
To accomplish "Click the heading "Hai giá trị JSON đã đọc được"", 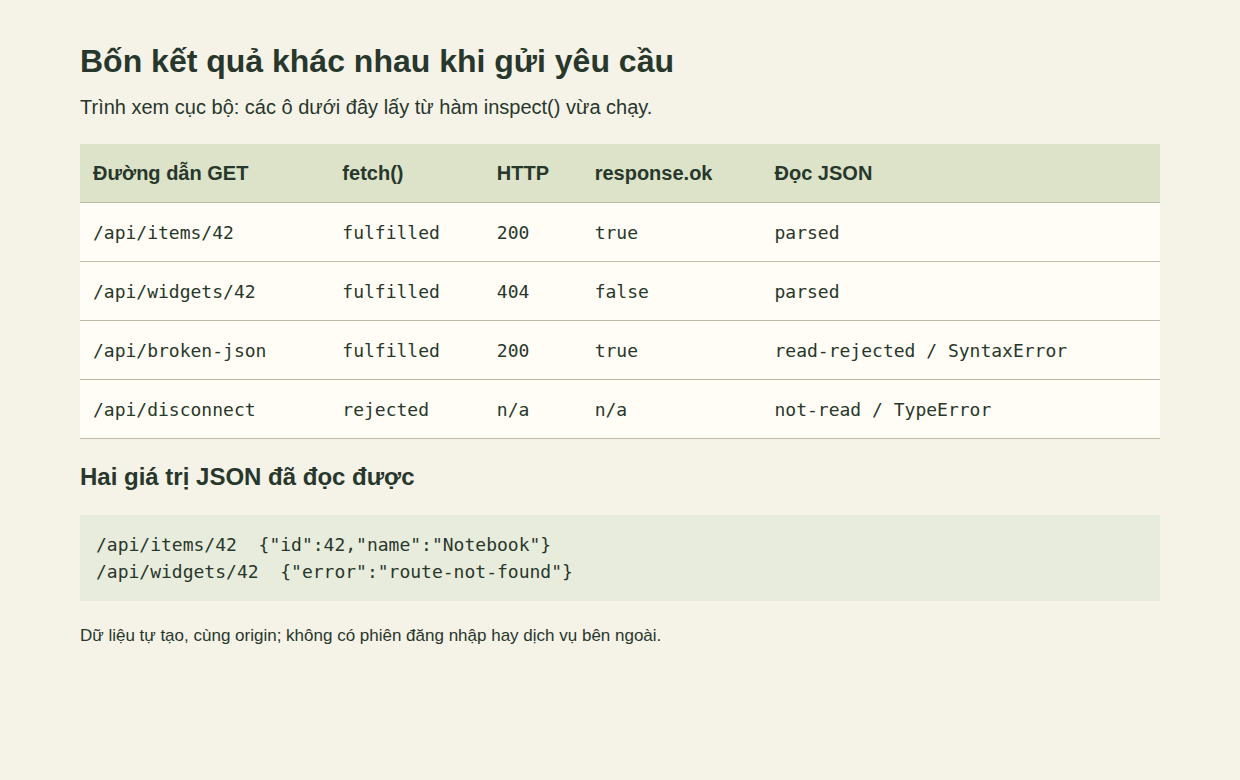I will click(247, 477).
